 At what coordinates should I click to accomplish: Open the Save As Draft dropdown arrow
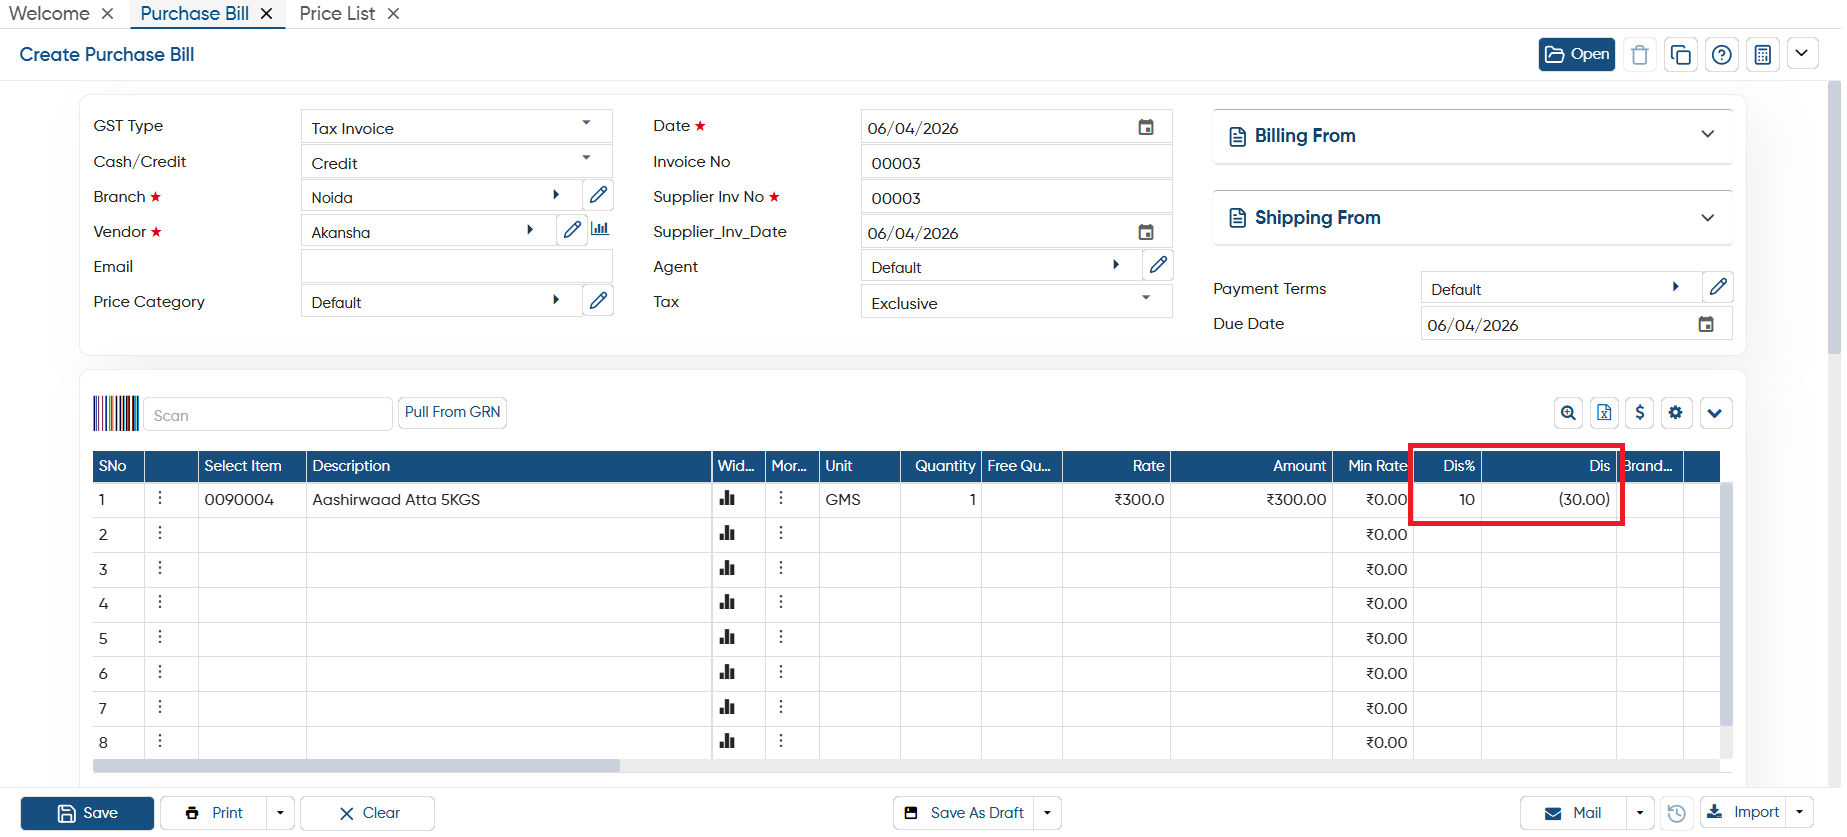(x=1047, y=813)
